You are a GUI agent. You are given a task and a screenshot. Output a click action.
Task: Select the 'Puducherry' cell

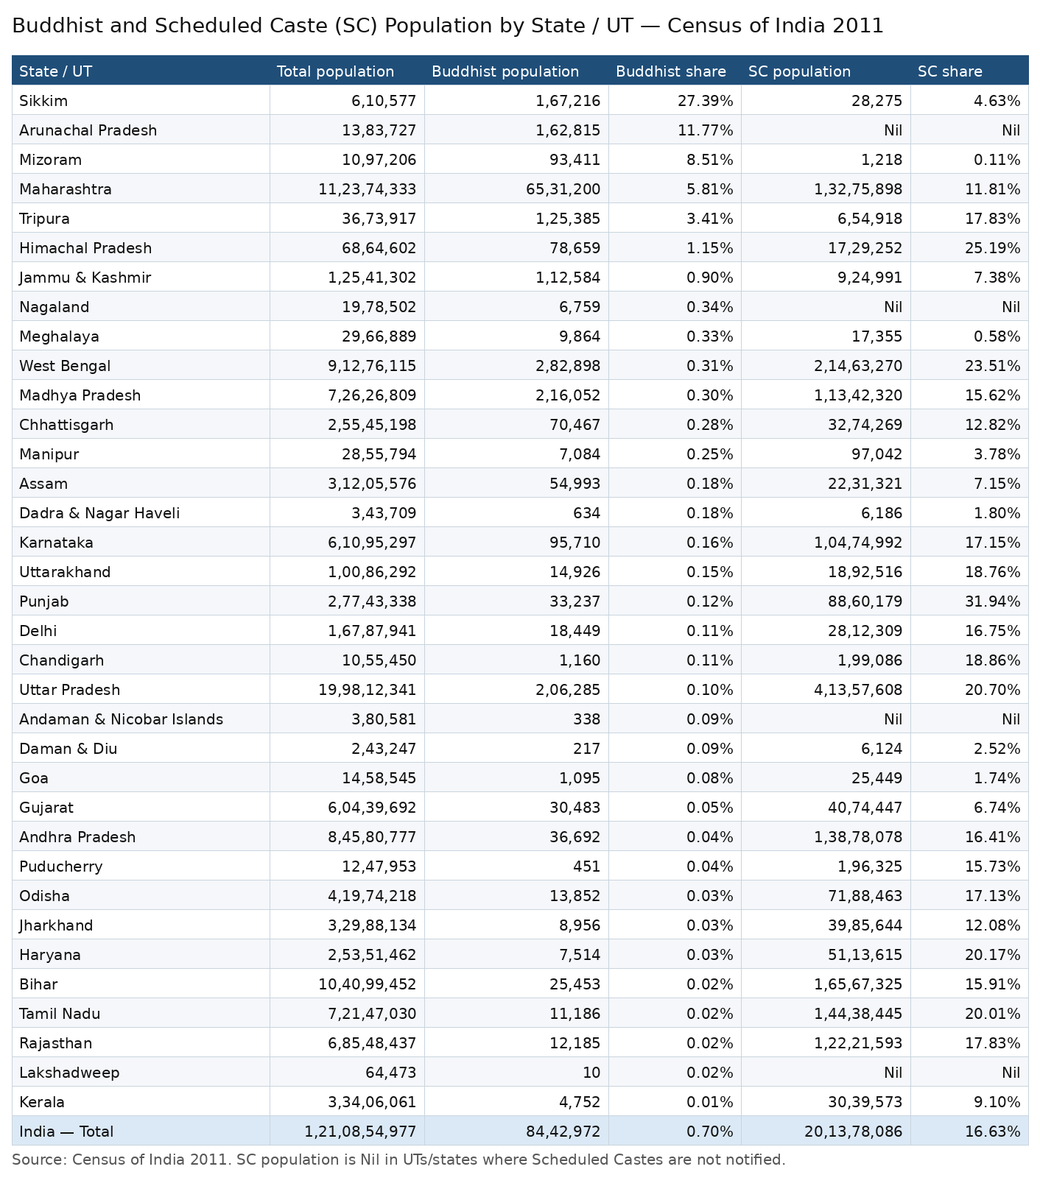[141, 866]
